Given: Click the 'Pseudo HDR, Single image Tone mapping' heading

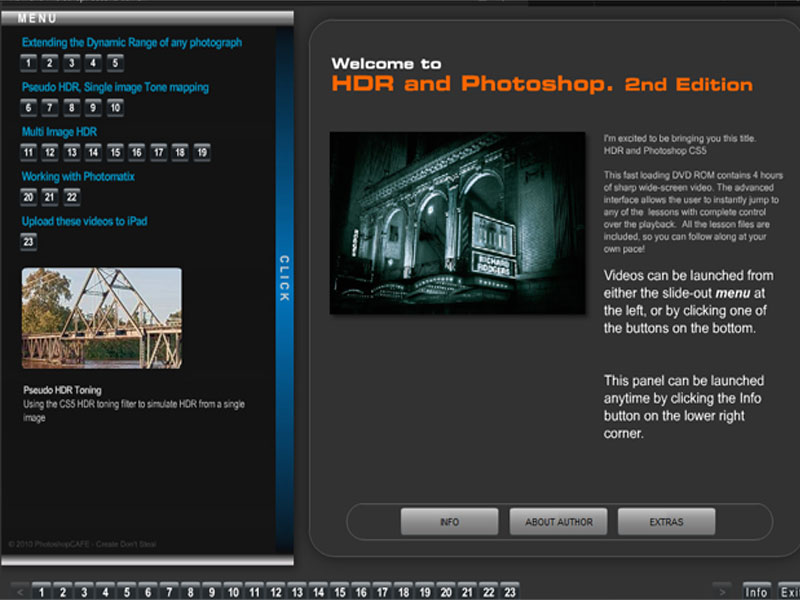Looking at the screenshot, I should point(115,87).
